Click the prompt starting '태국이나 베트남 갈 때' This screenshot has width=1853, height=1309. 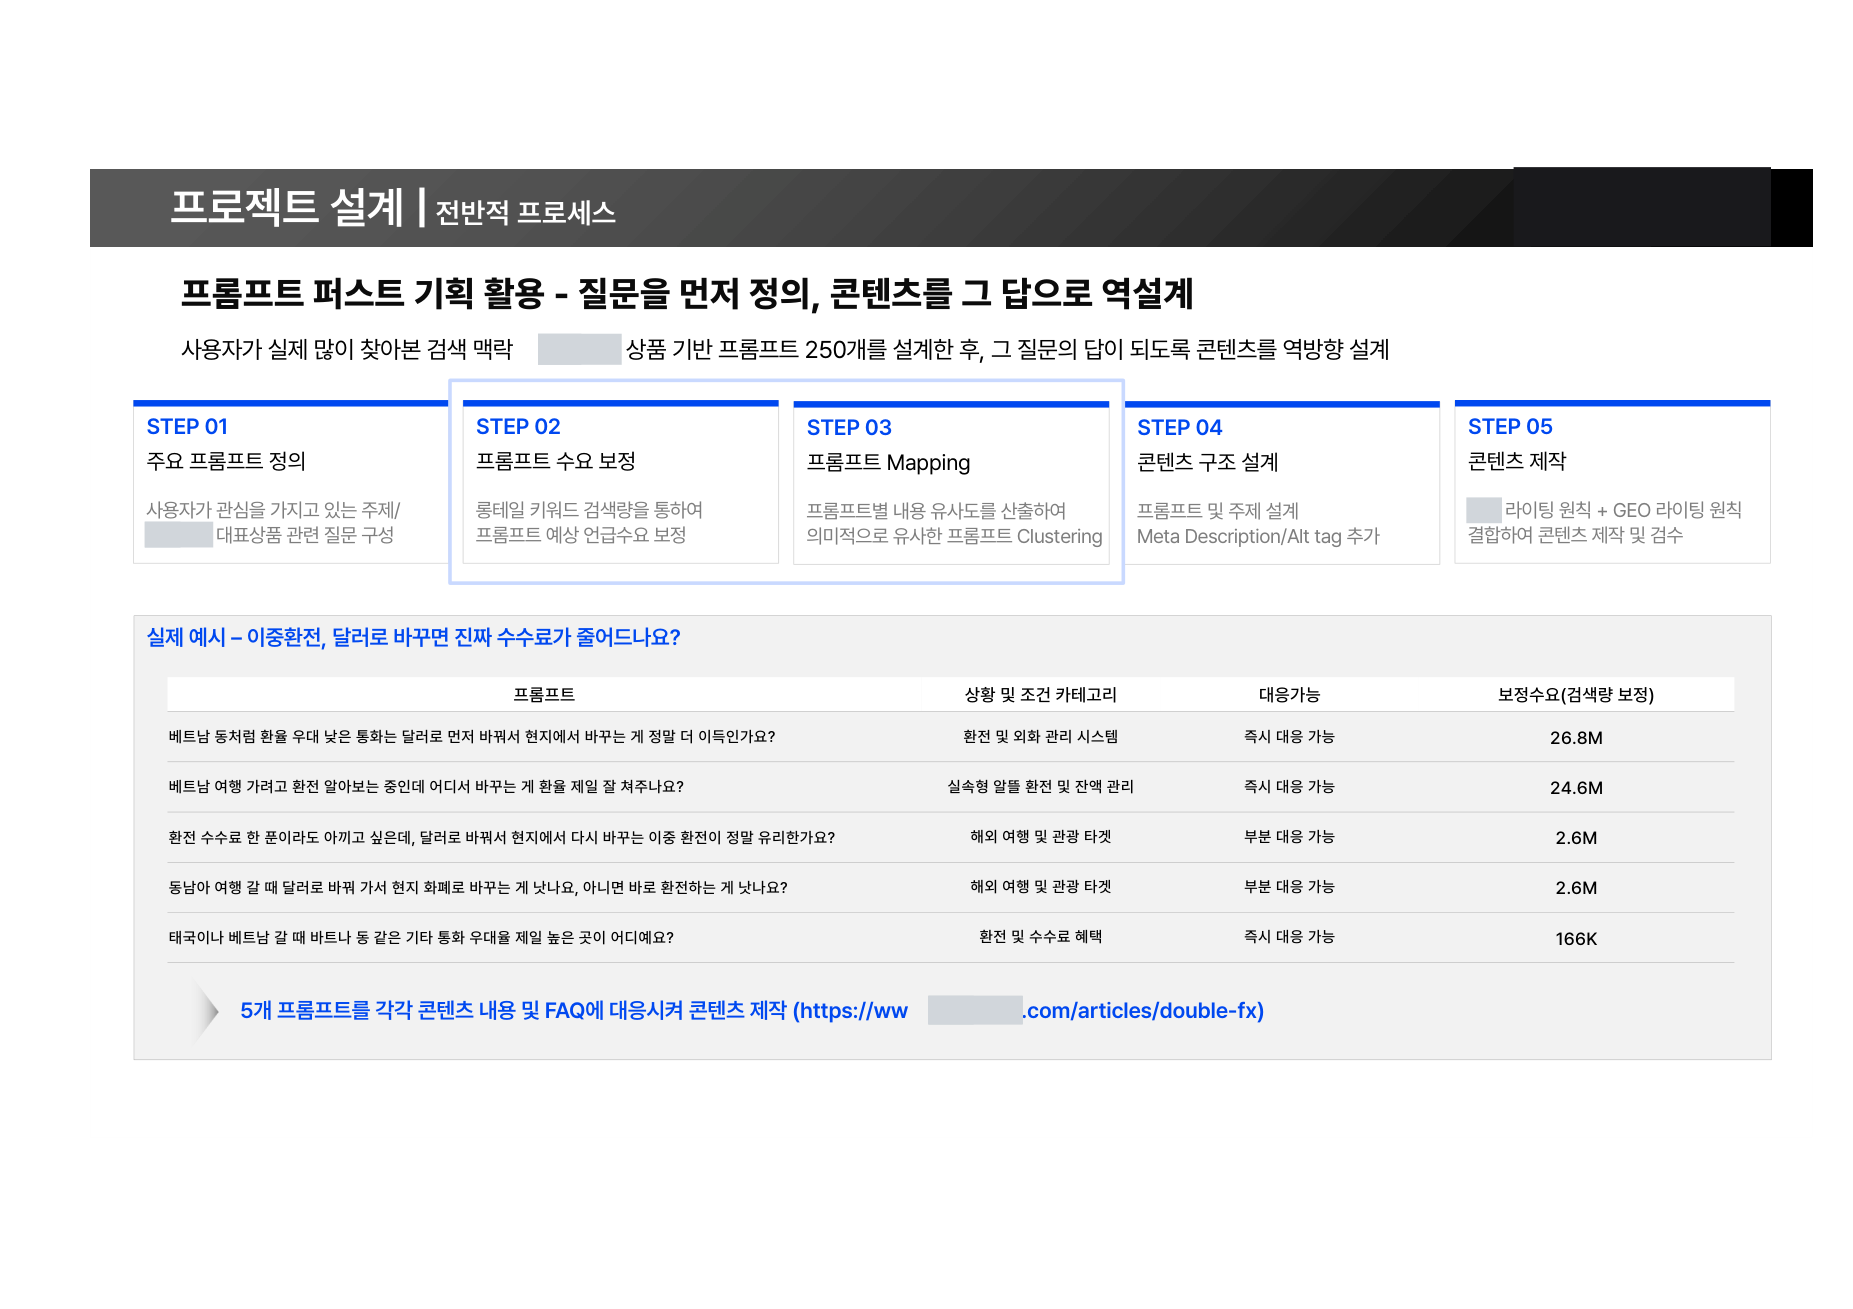pos(421,938)
